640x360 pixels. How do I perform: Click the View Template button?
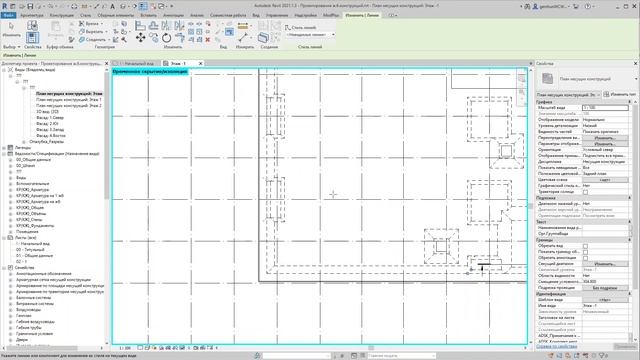(x=604, y=300)
